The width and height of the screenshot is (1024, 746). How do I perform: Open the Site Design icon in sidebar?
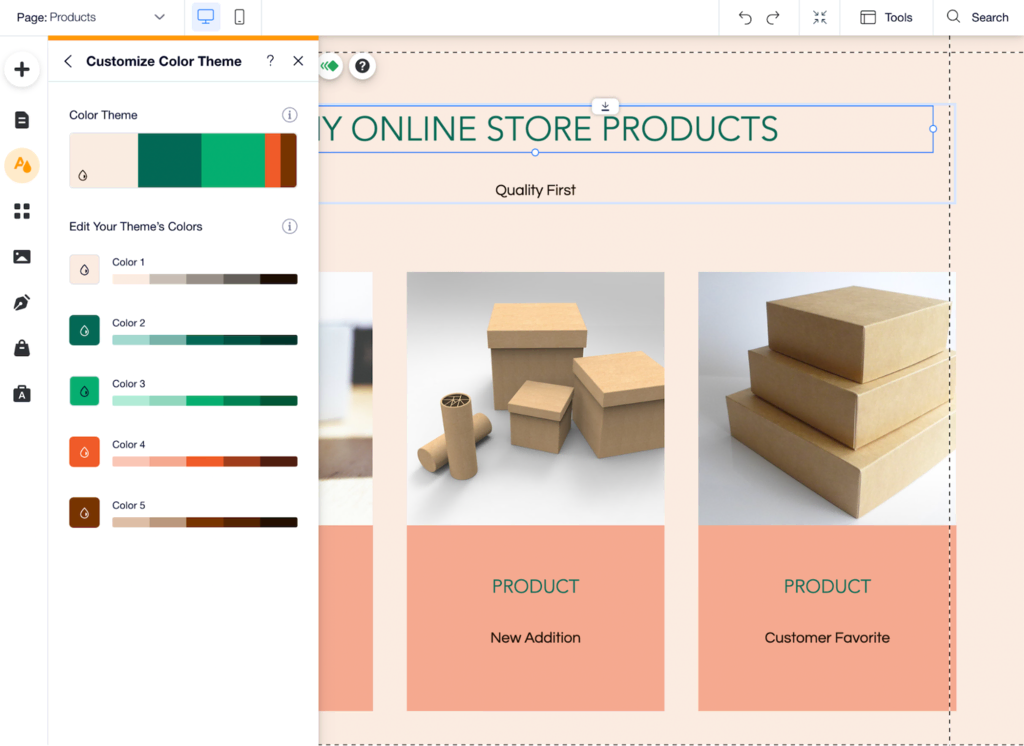22,165
